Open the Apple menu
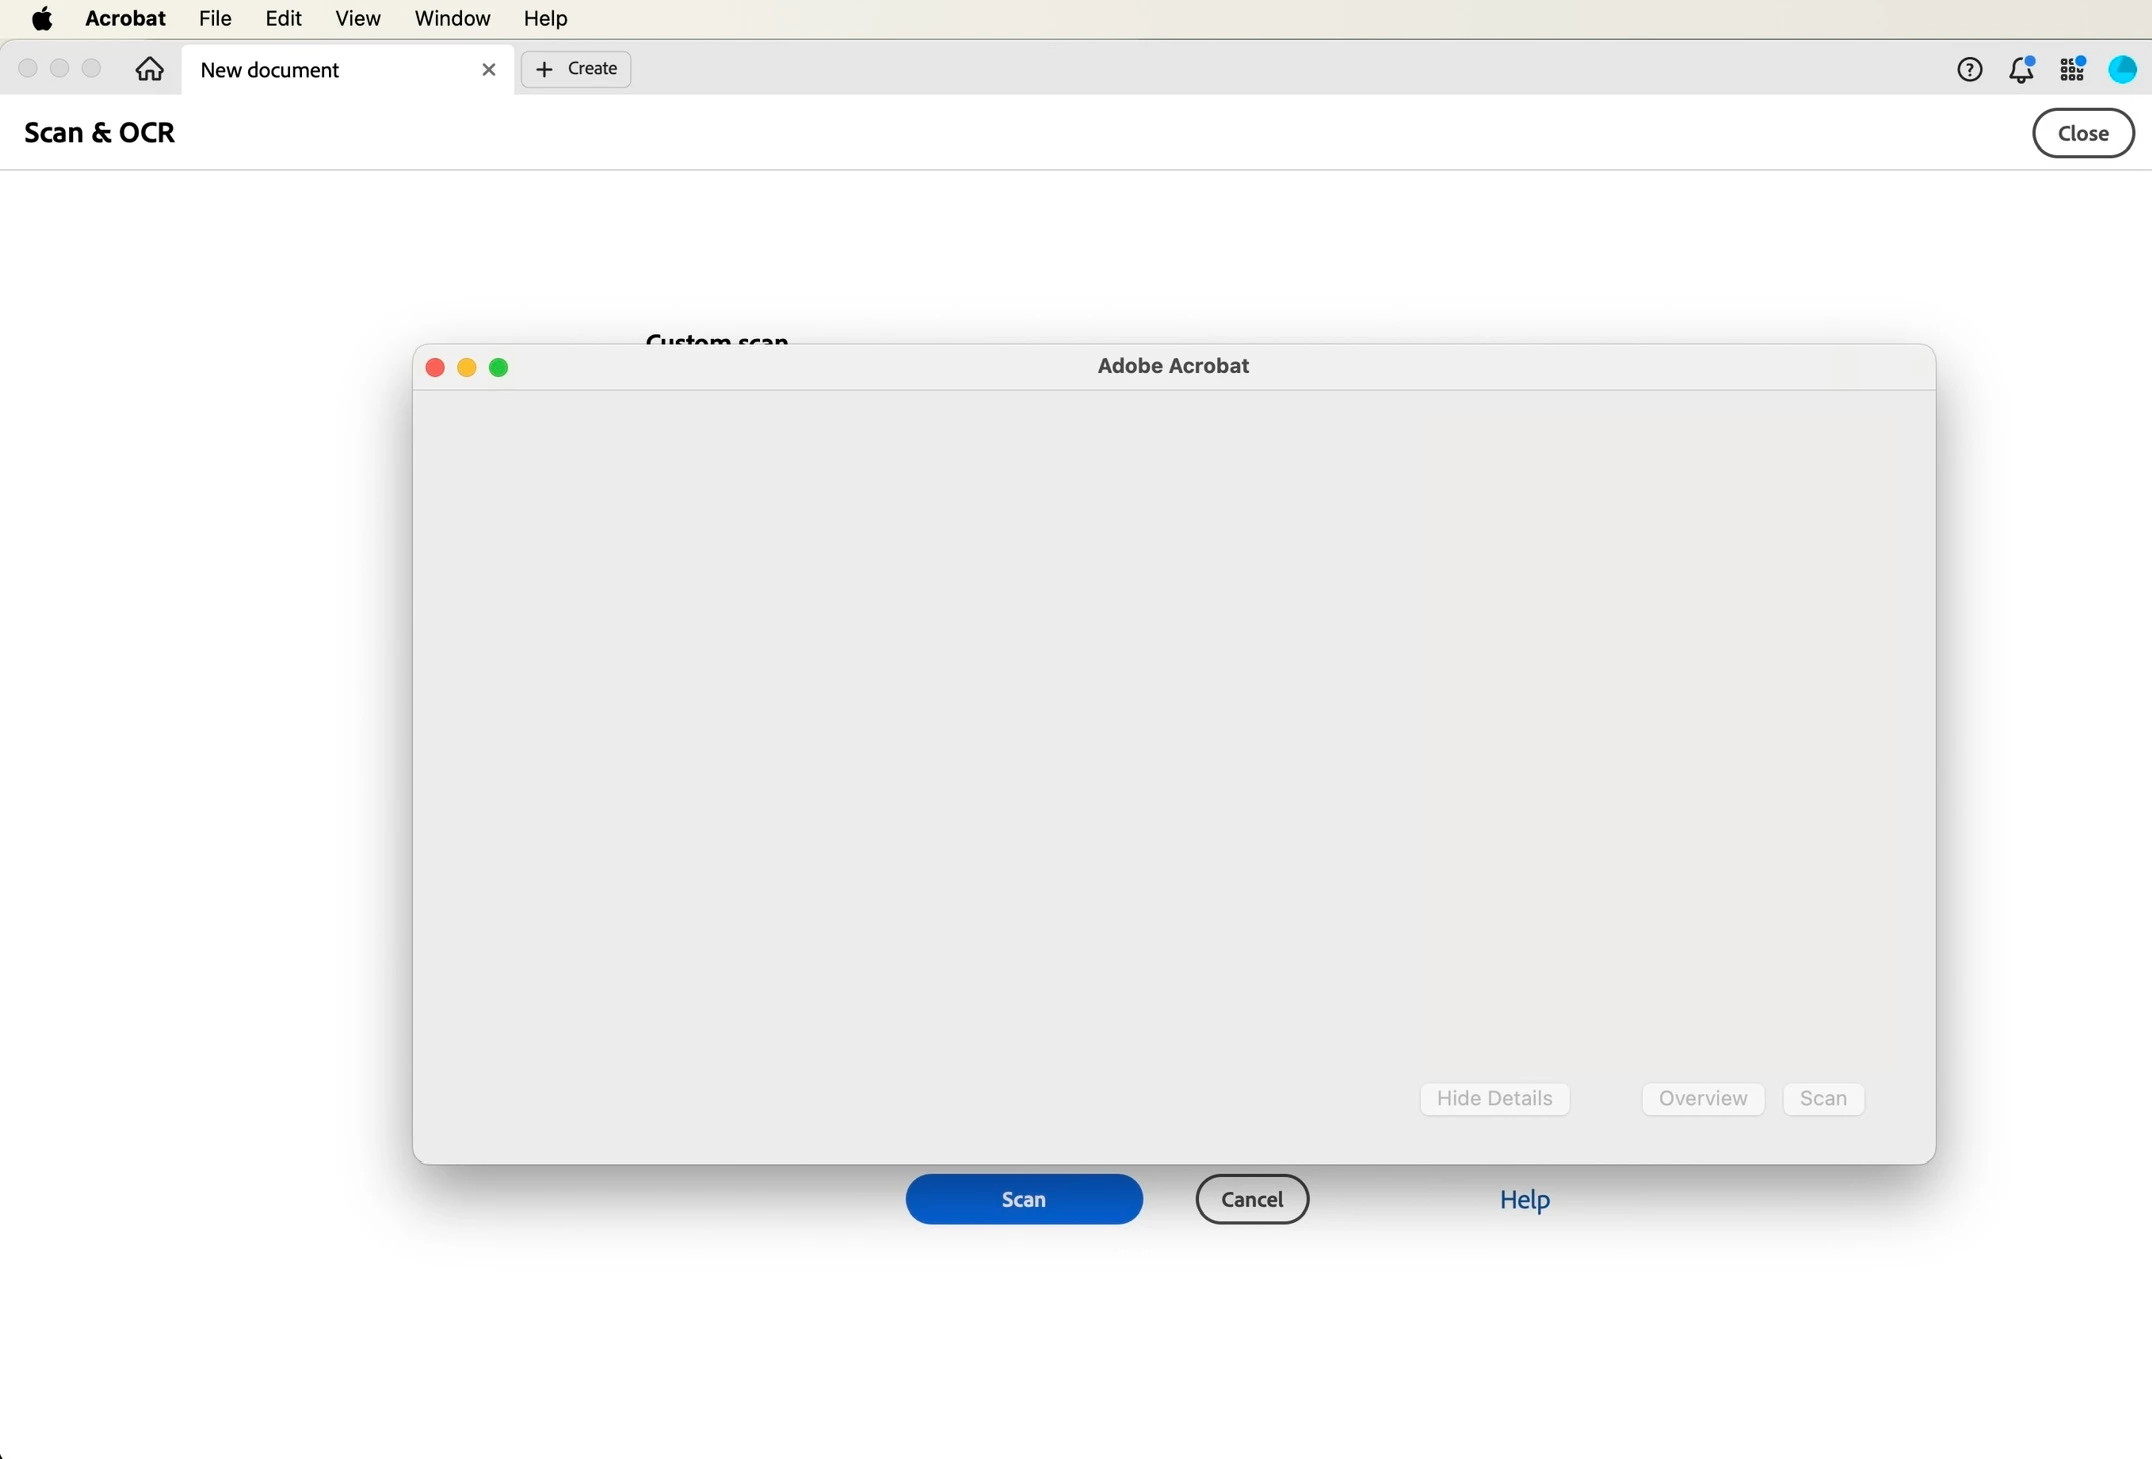2152x1459 pixels. click(42, 18)
